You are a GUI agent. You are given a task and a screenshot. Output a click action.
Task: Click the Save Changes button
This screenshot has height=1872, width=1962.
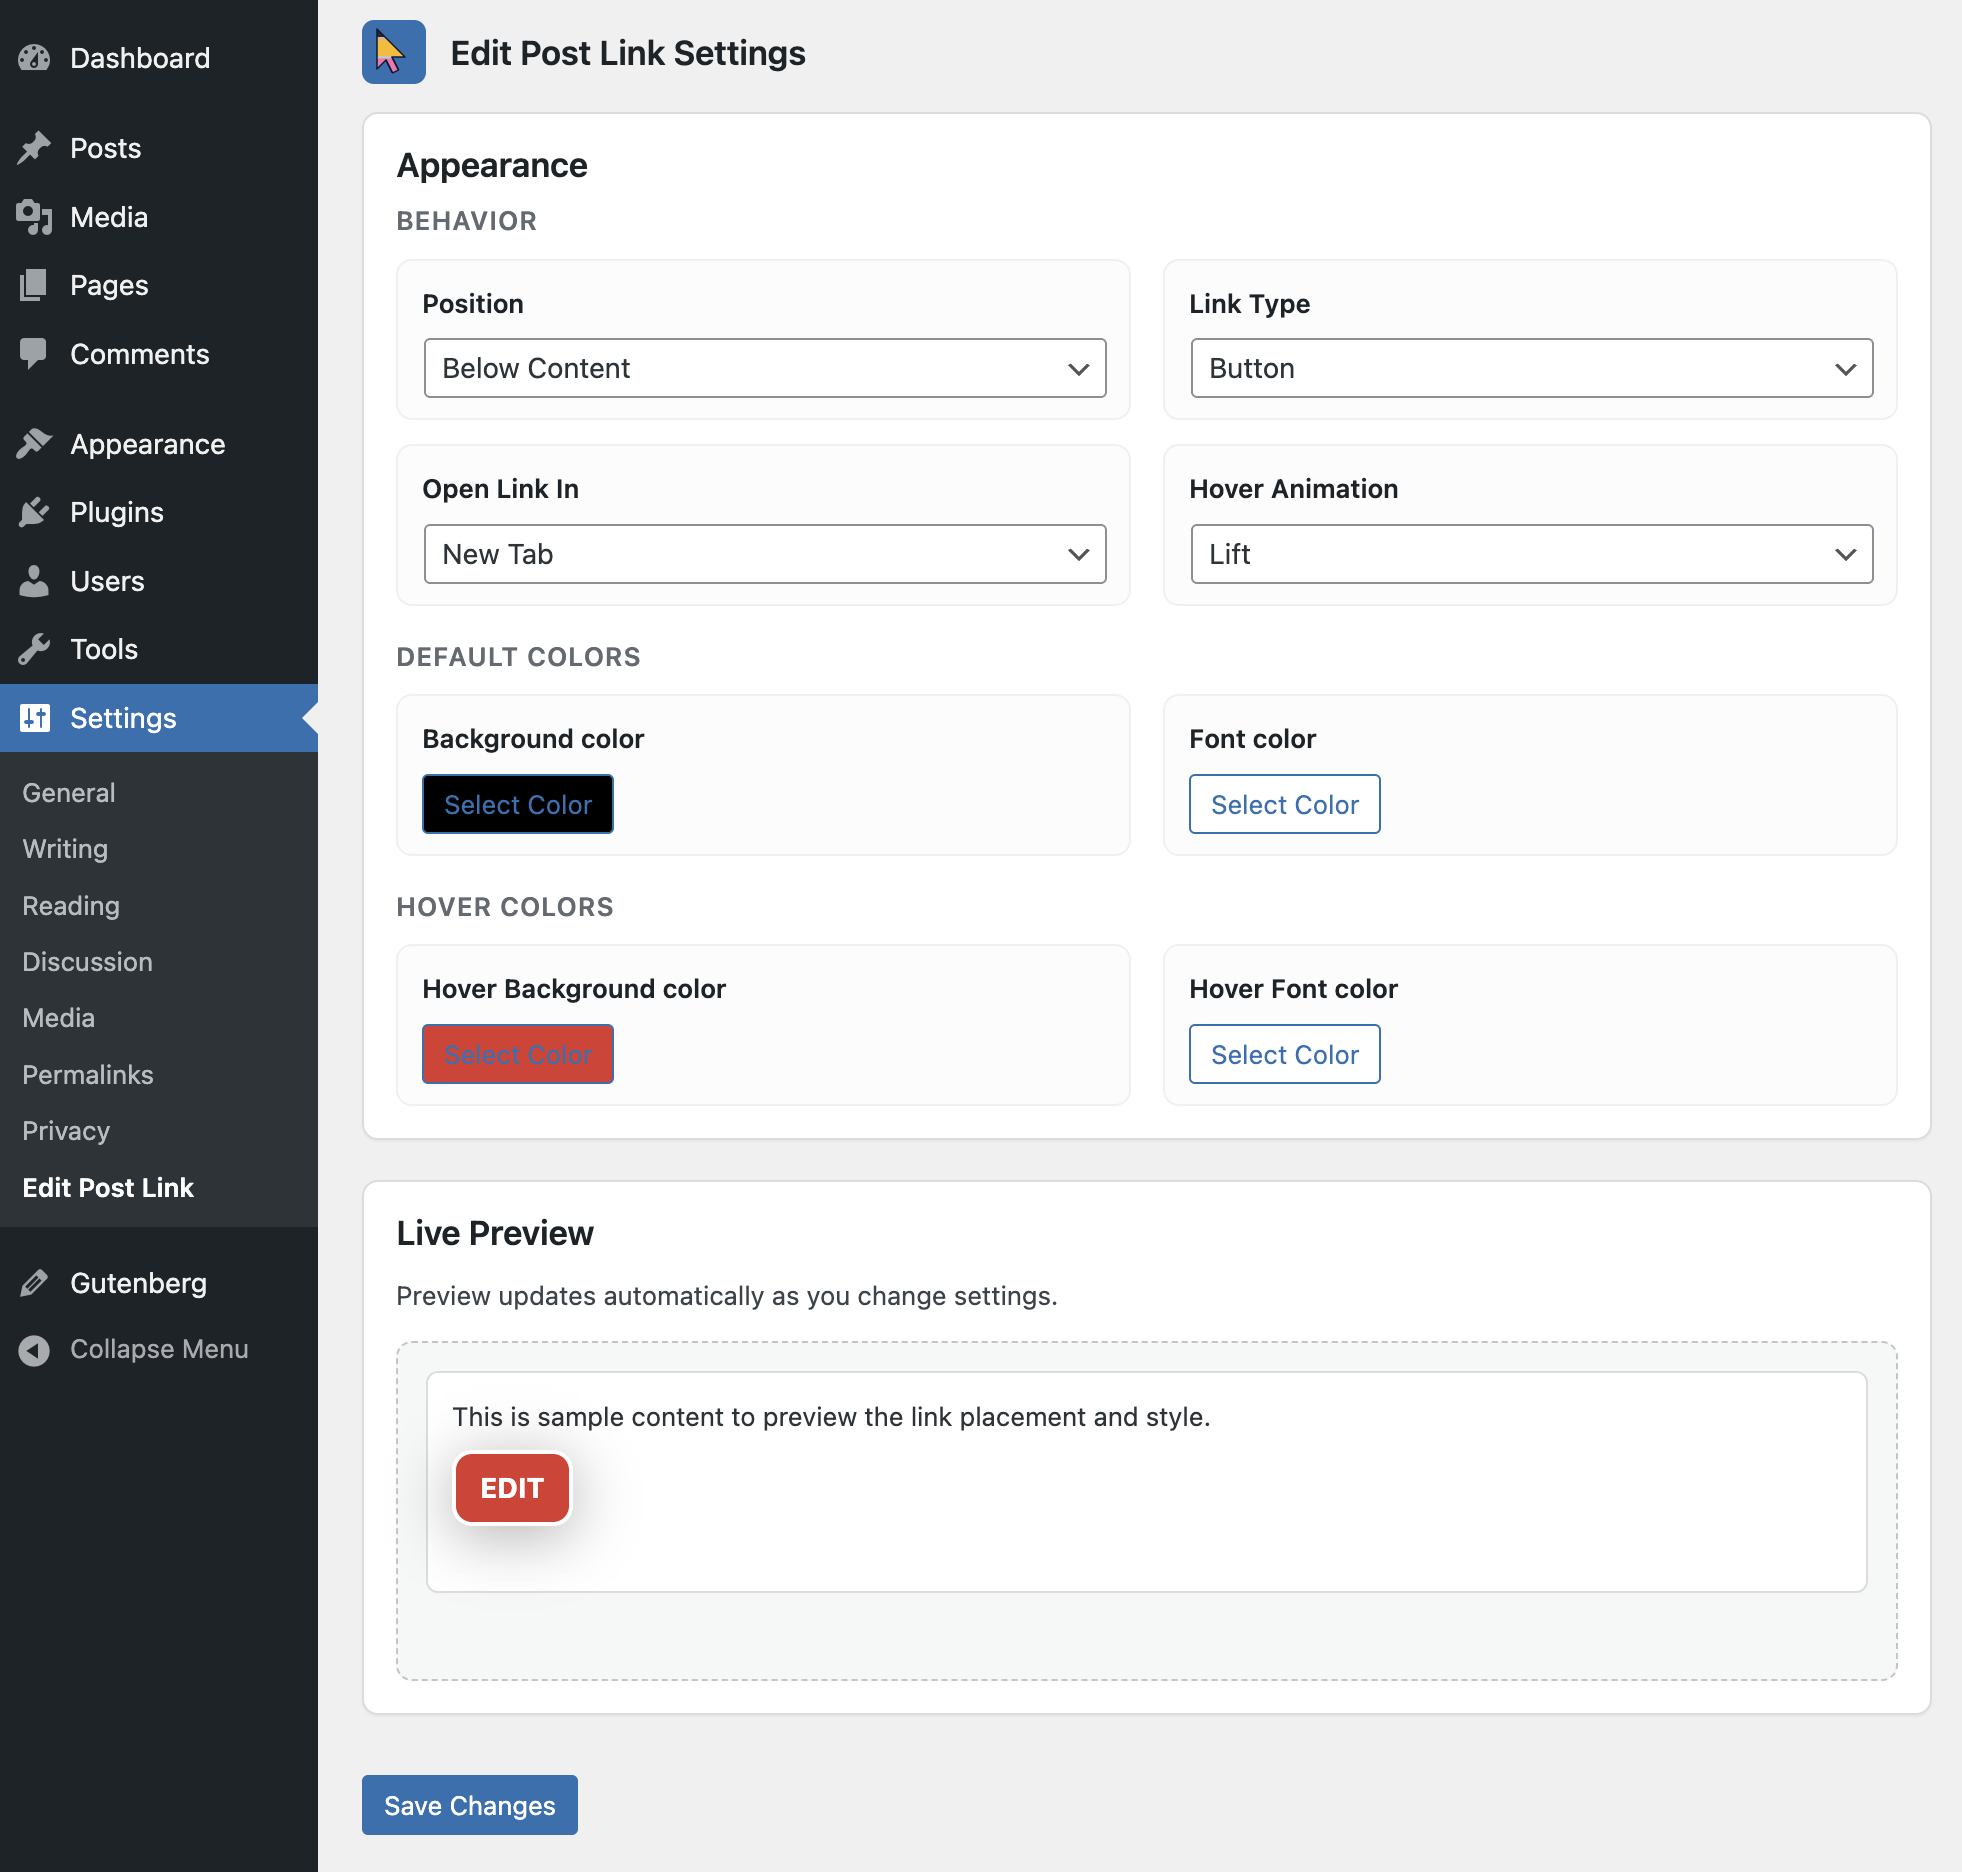469,1805
